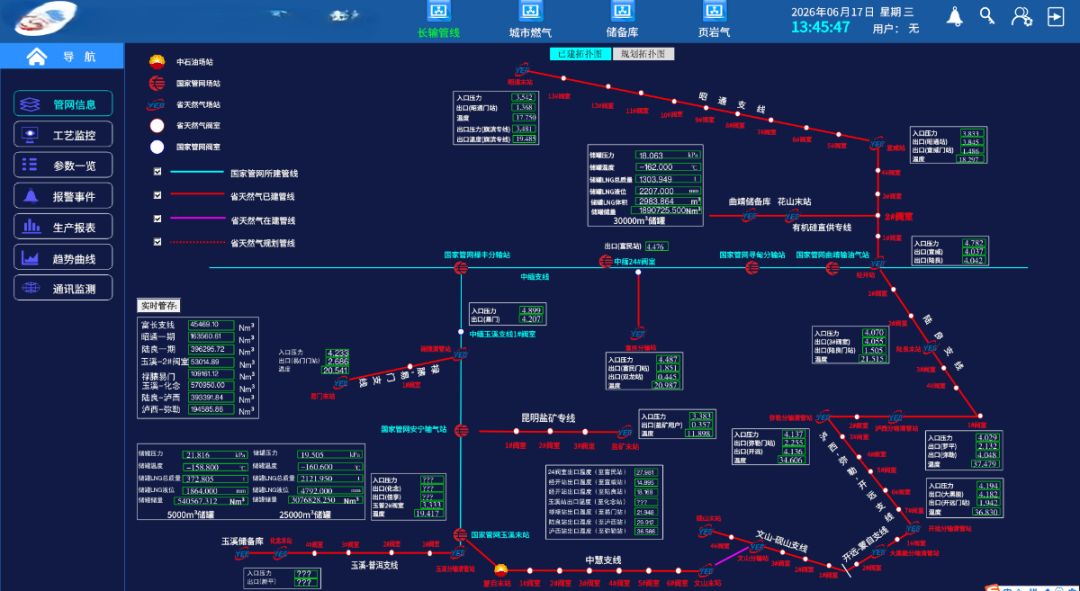The image size is (1080, 591).
Task: Click the 陆良末站 station icon
Action: (929, 349)
